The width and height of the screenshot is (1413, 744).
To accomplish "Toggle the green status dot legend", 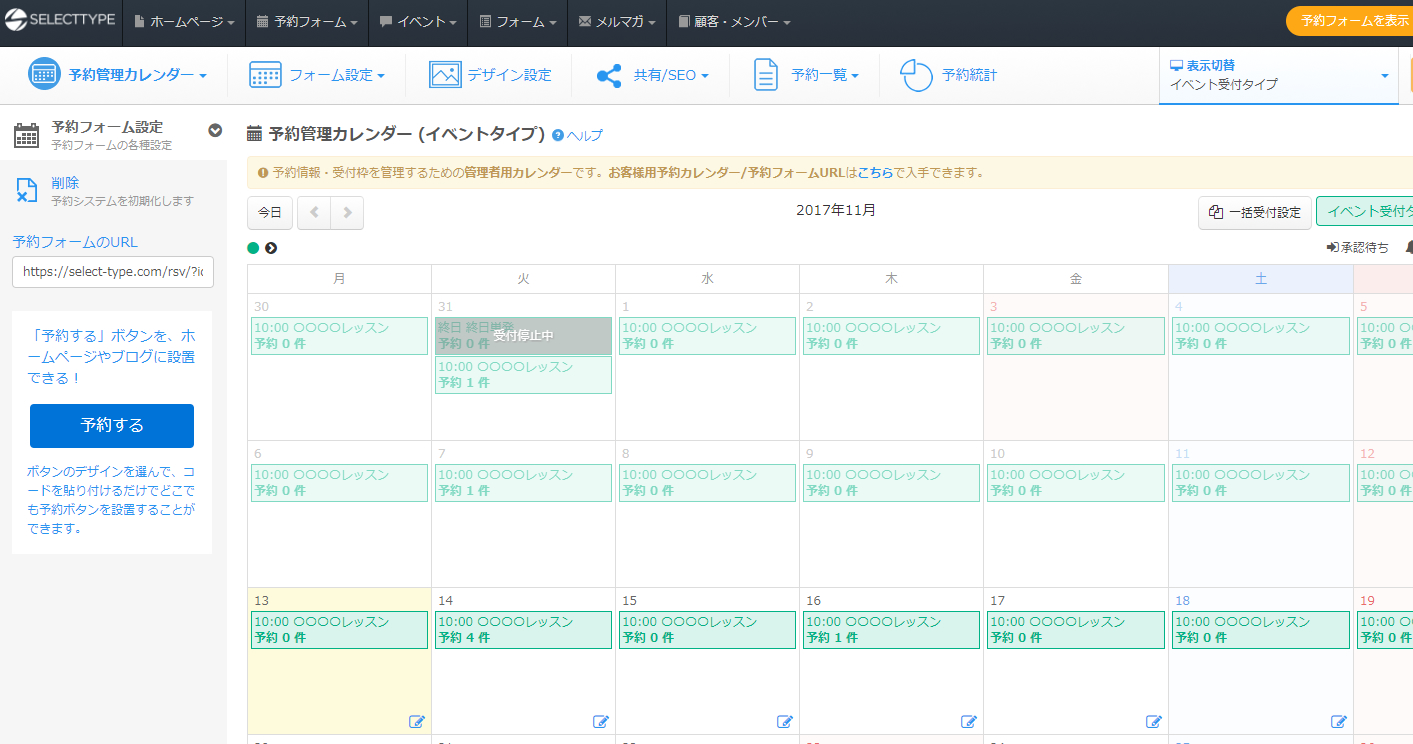I will [253, 248].
